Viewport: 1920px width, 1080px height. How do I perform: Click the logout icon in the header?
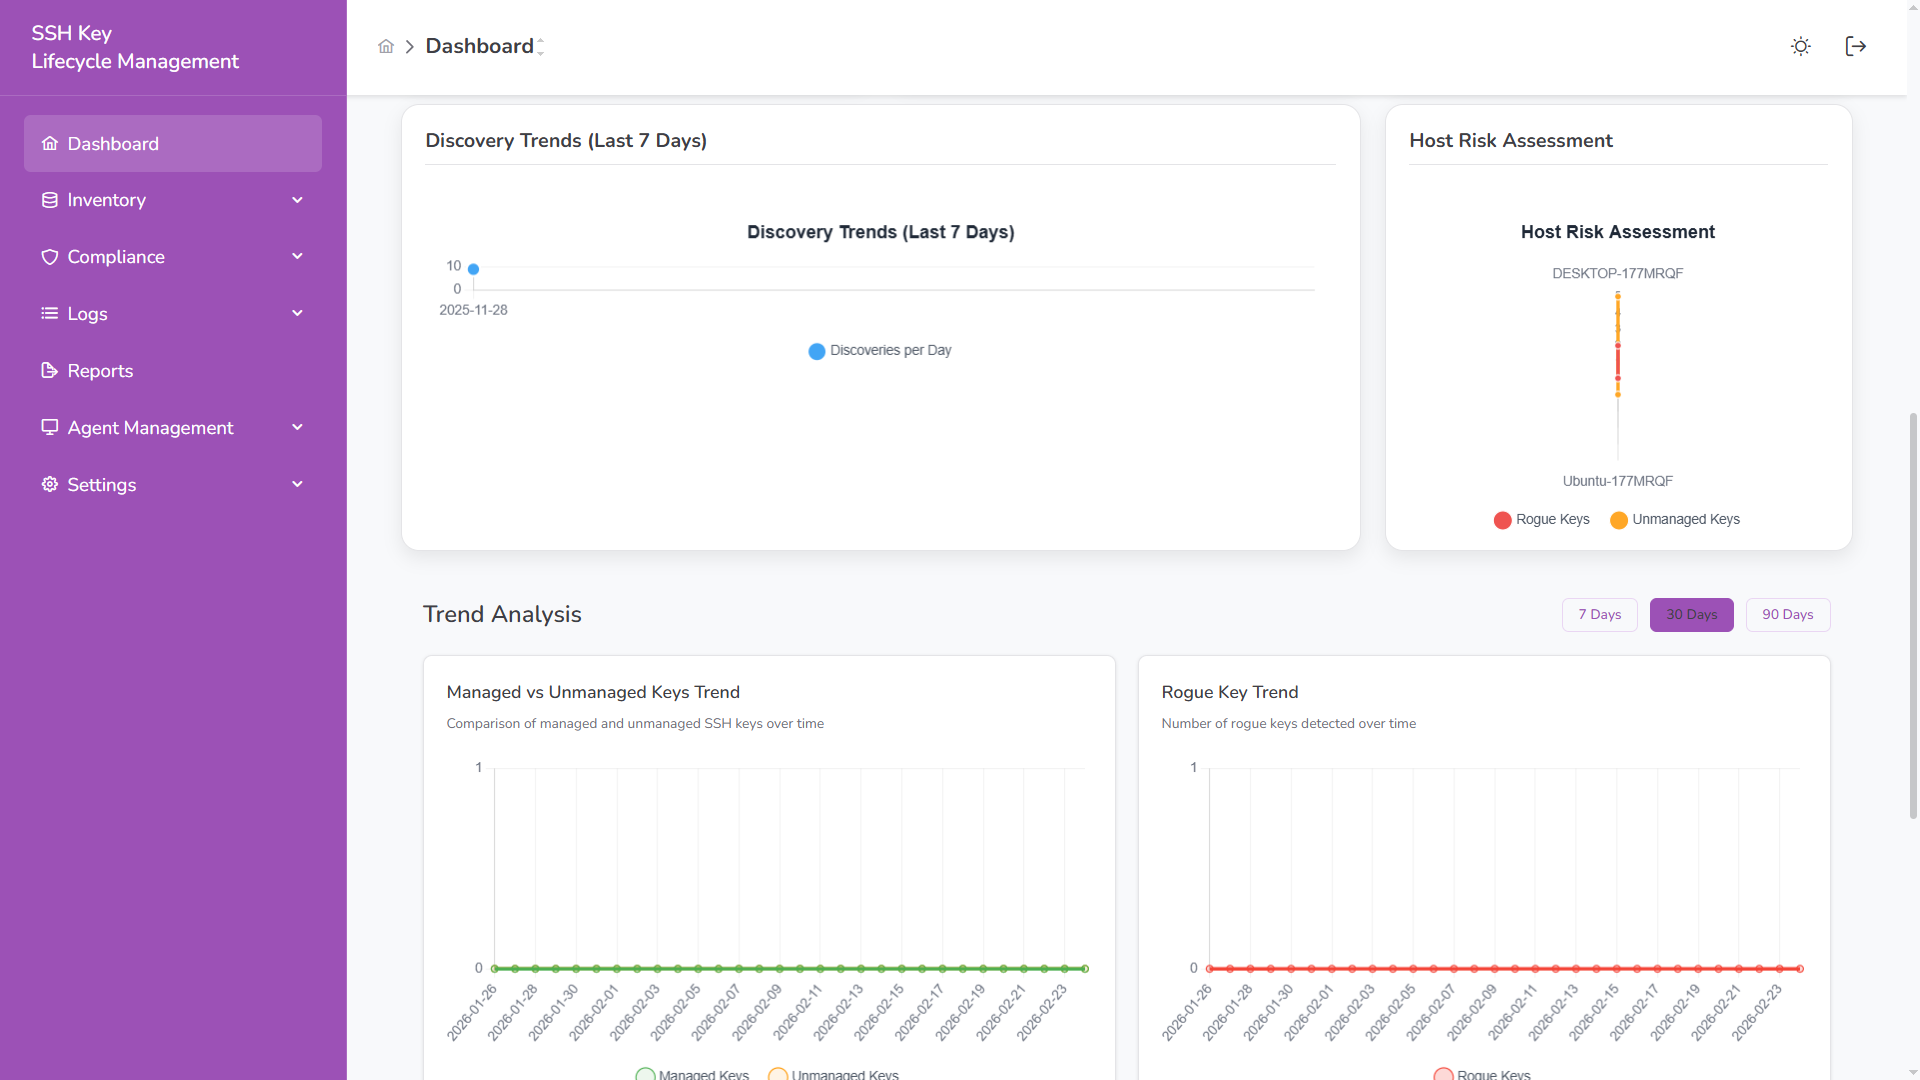click(1855, 46)
